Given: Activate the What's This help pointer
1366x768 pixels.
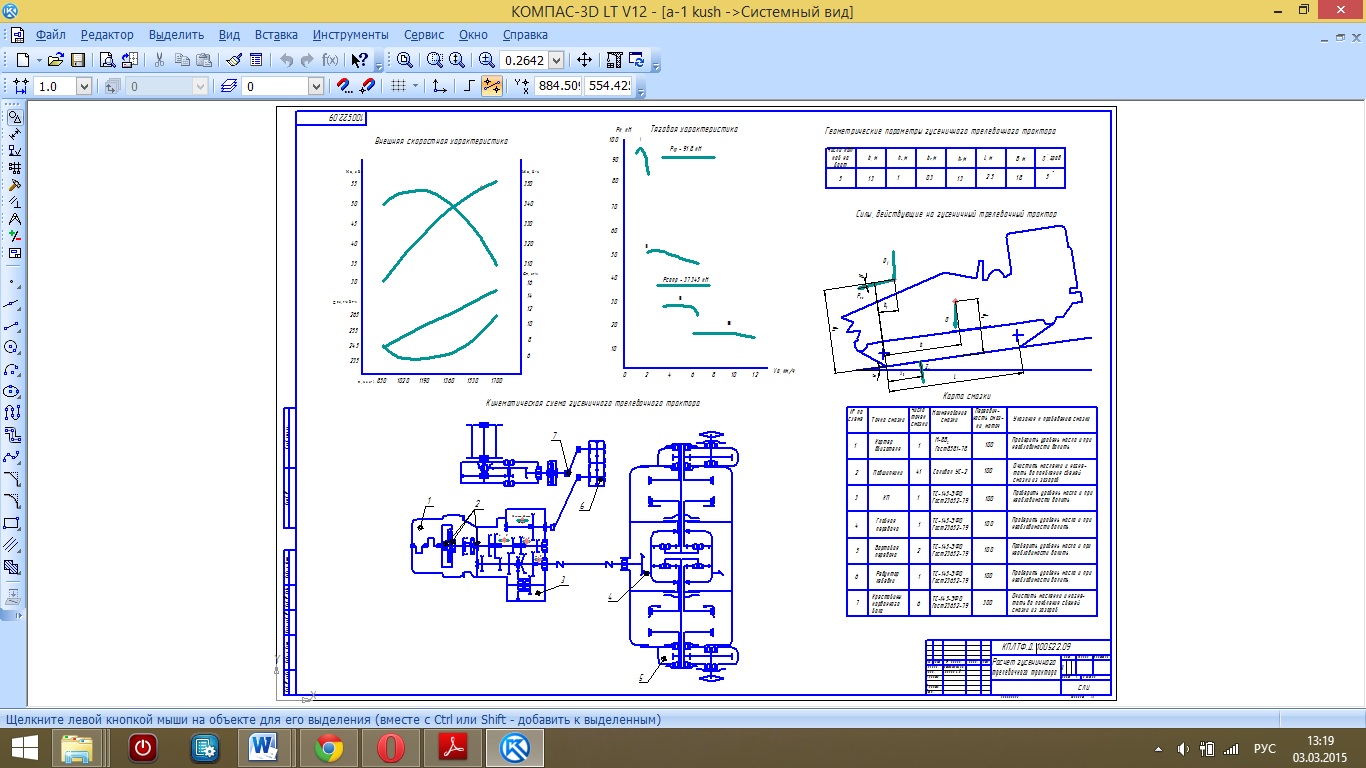Looking at the screenshot, I should pyautogui.click(x=360, y=60).
